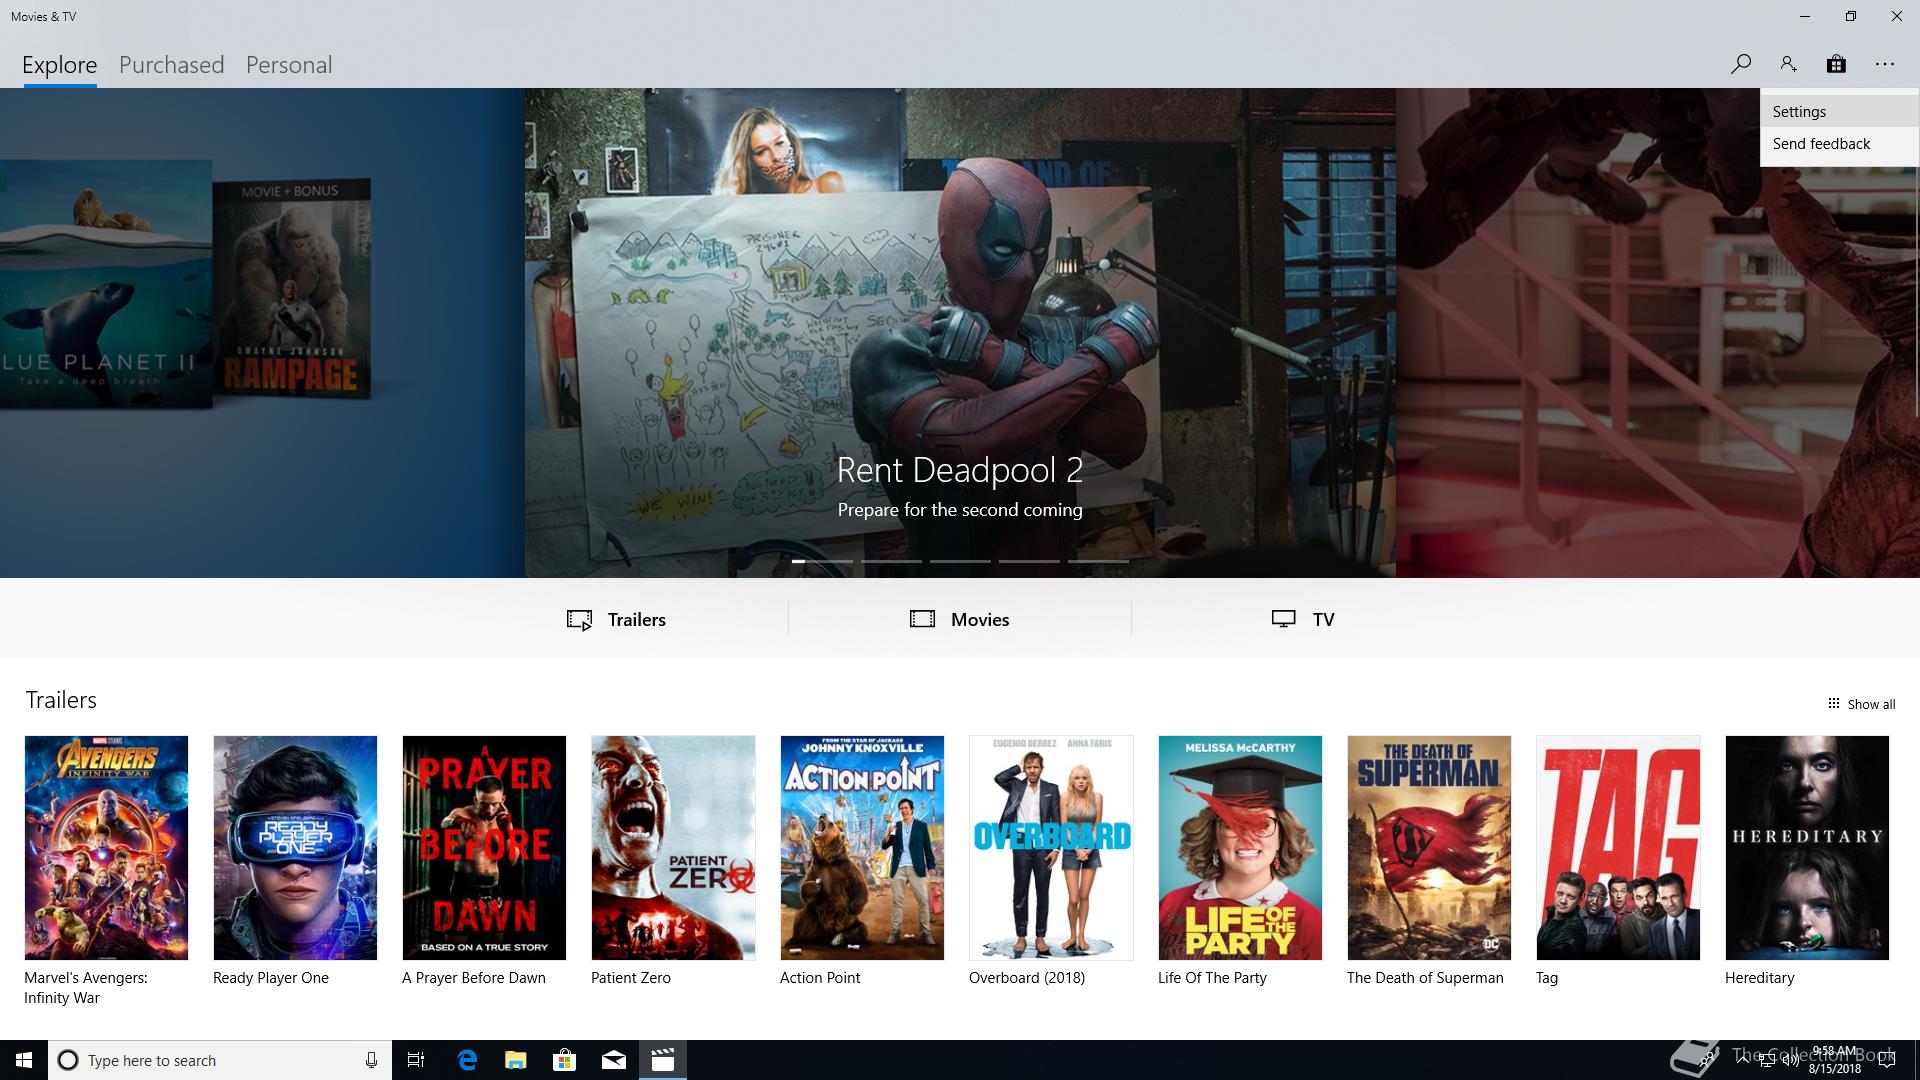
Task: Select the first carousel indicator
Action: pyautogui.click(x=822, y=561)
